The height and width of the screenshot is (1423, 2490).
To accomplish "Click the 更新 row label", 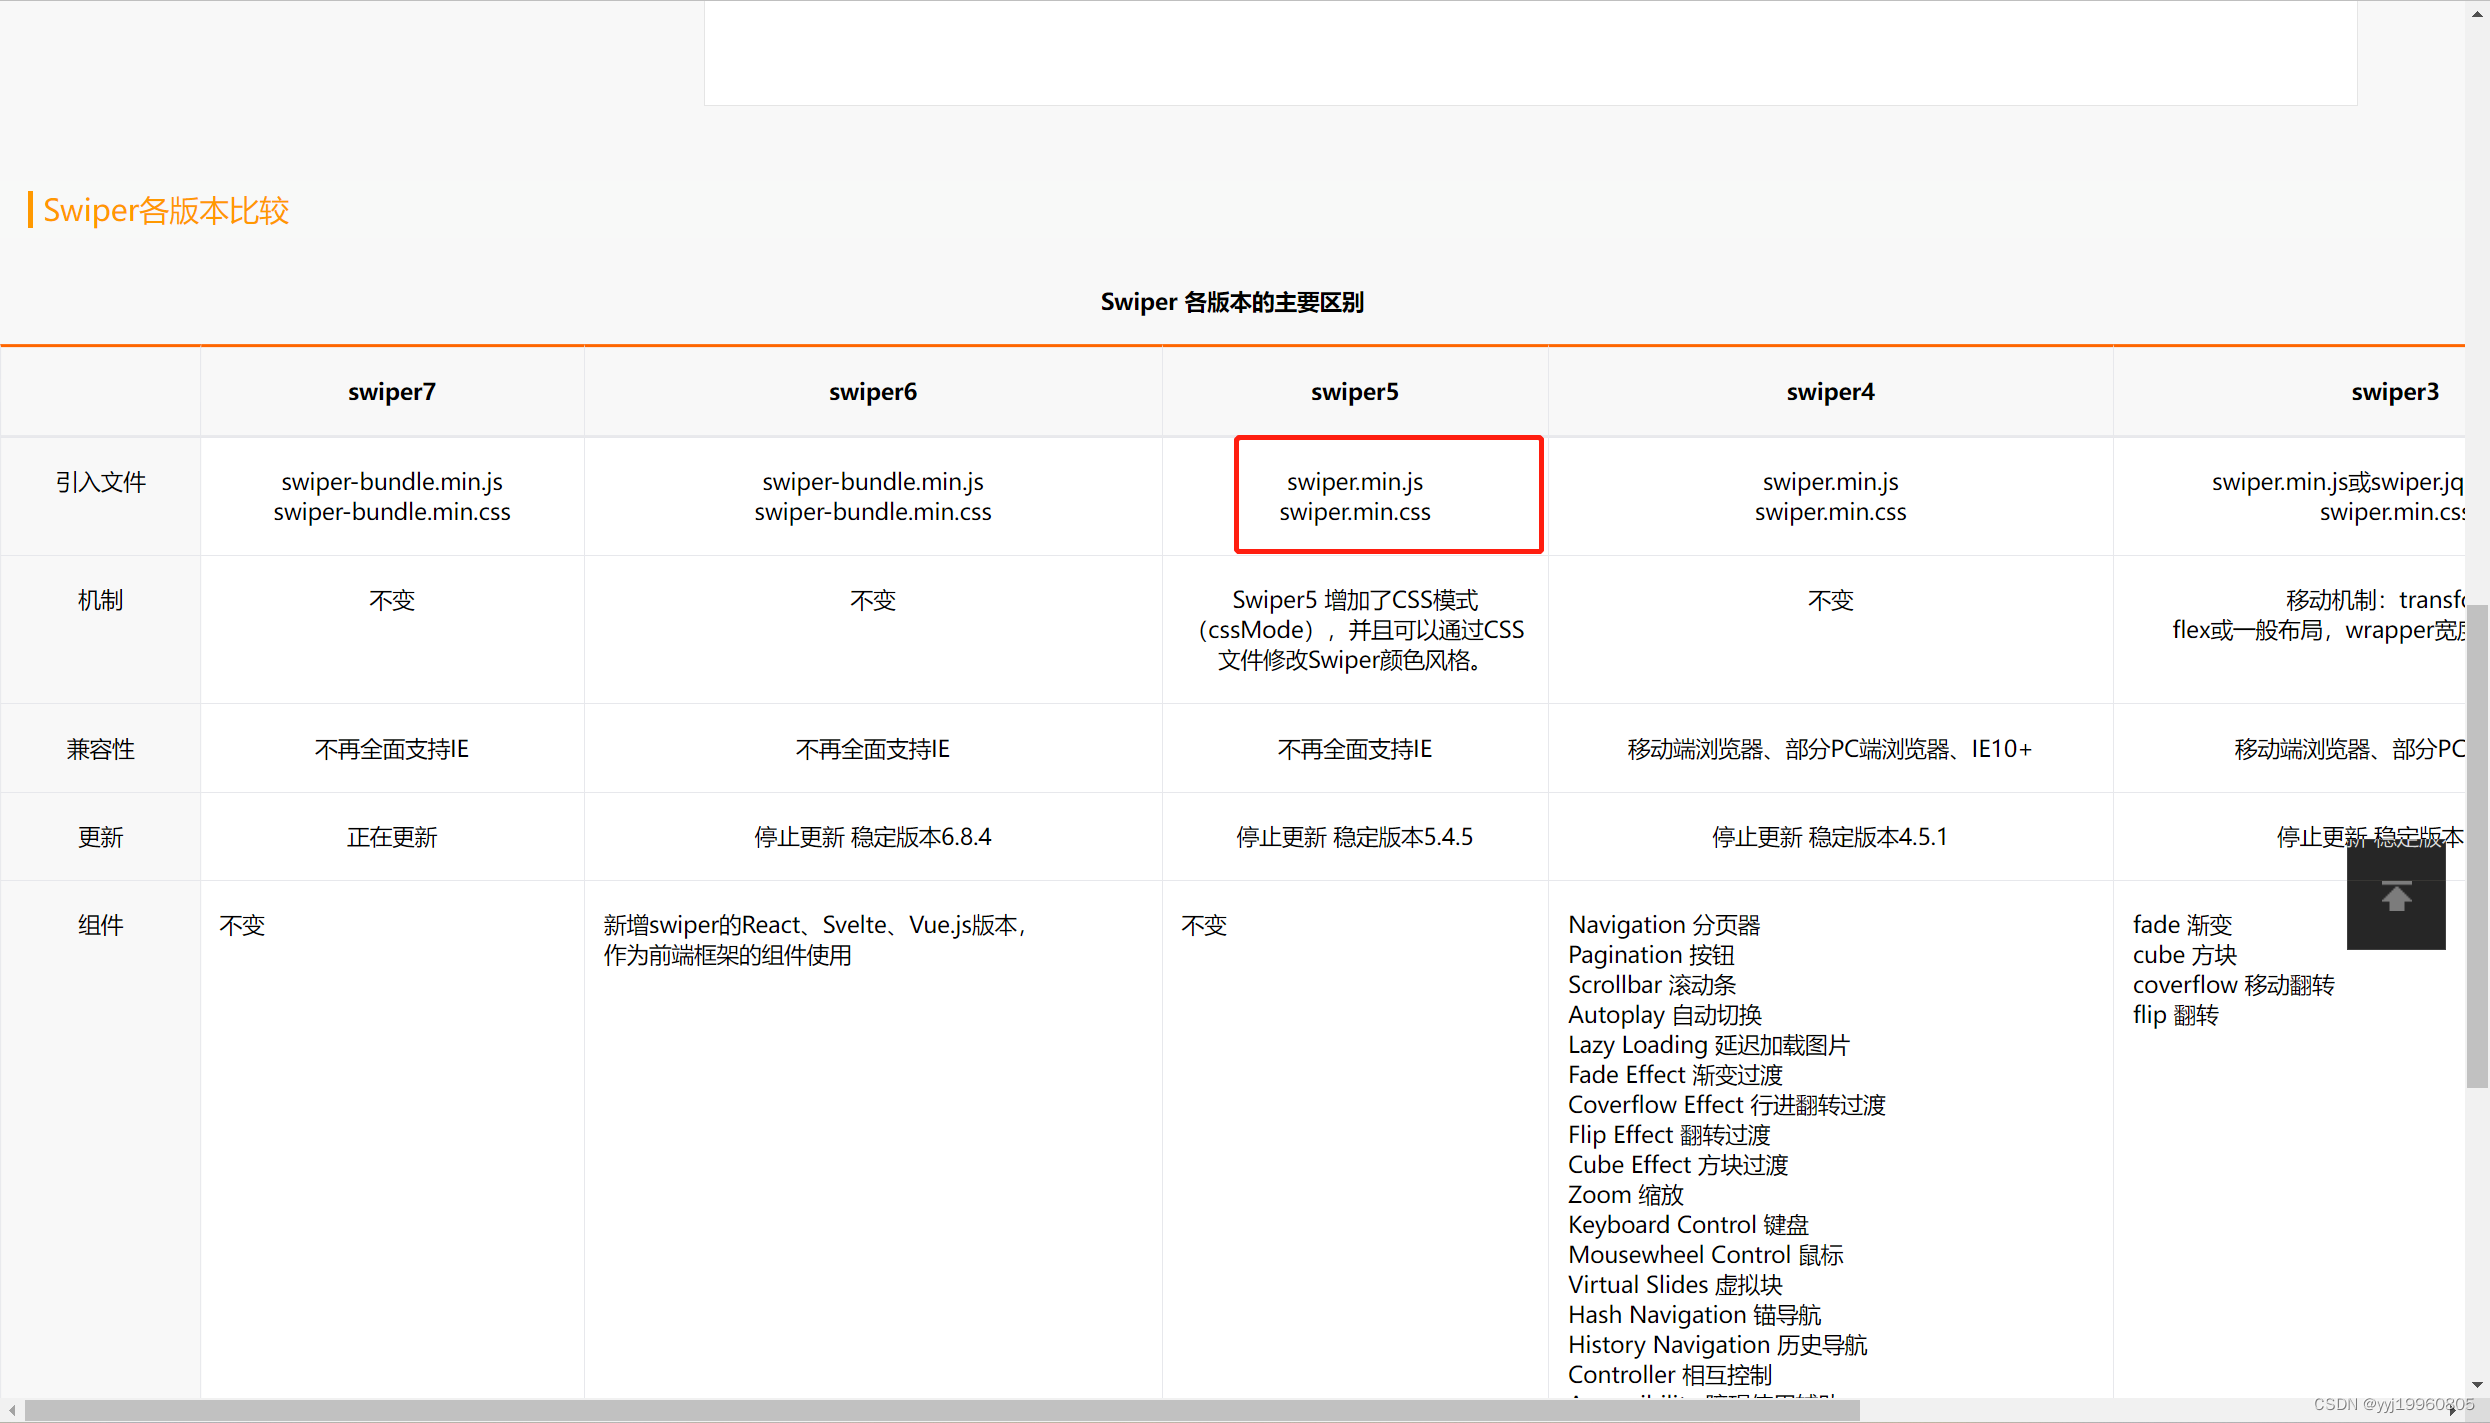I will (x=100, y=837).
